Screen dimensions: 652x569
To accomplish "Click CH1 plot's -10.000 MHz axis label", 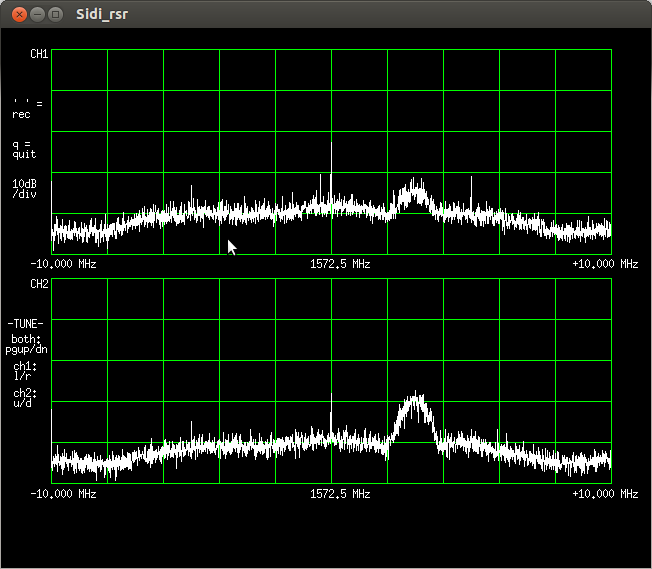I will [64, 264].
